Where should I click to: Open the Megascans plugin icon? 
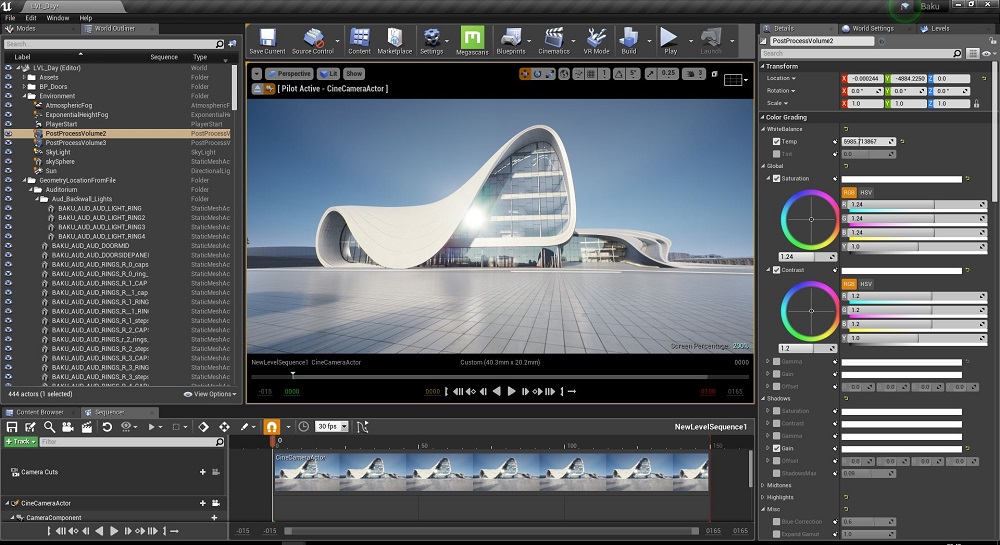pos(472,41)
